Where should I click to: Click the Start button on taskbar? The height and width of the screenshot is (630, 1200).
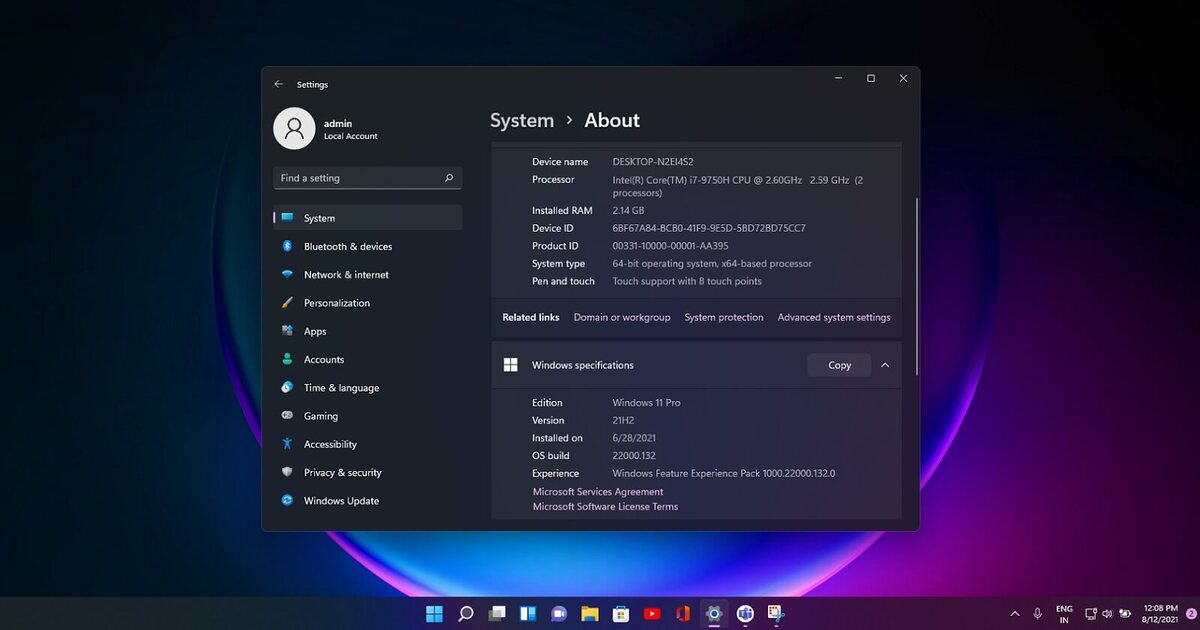(x=434, y=613)
